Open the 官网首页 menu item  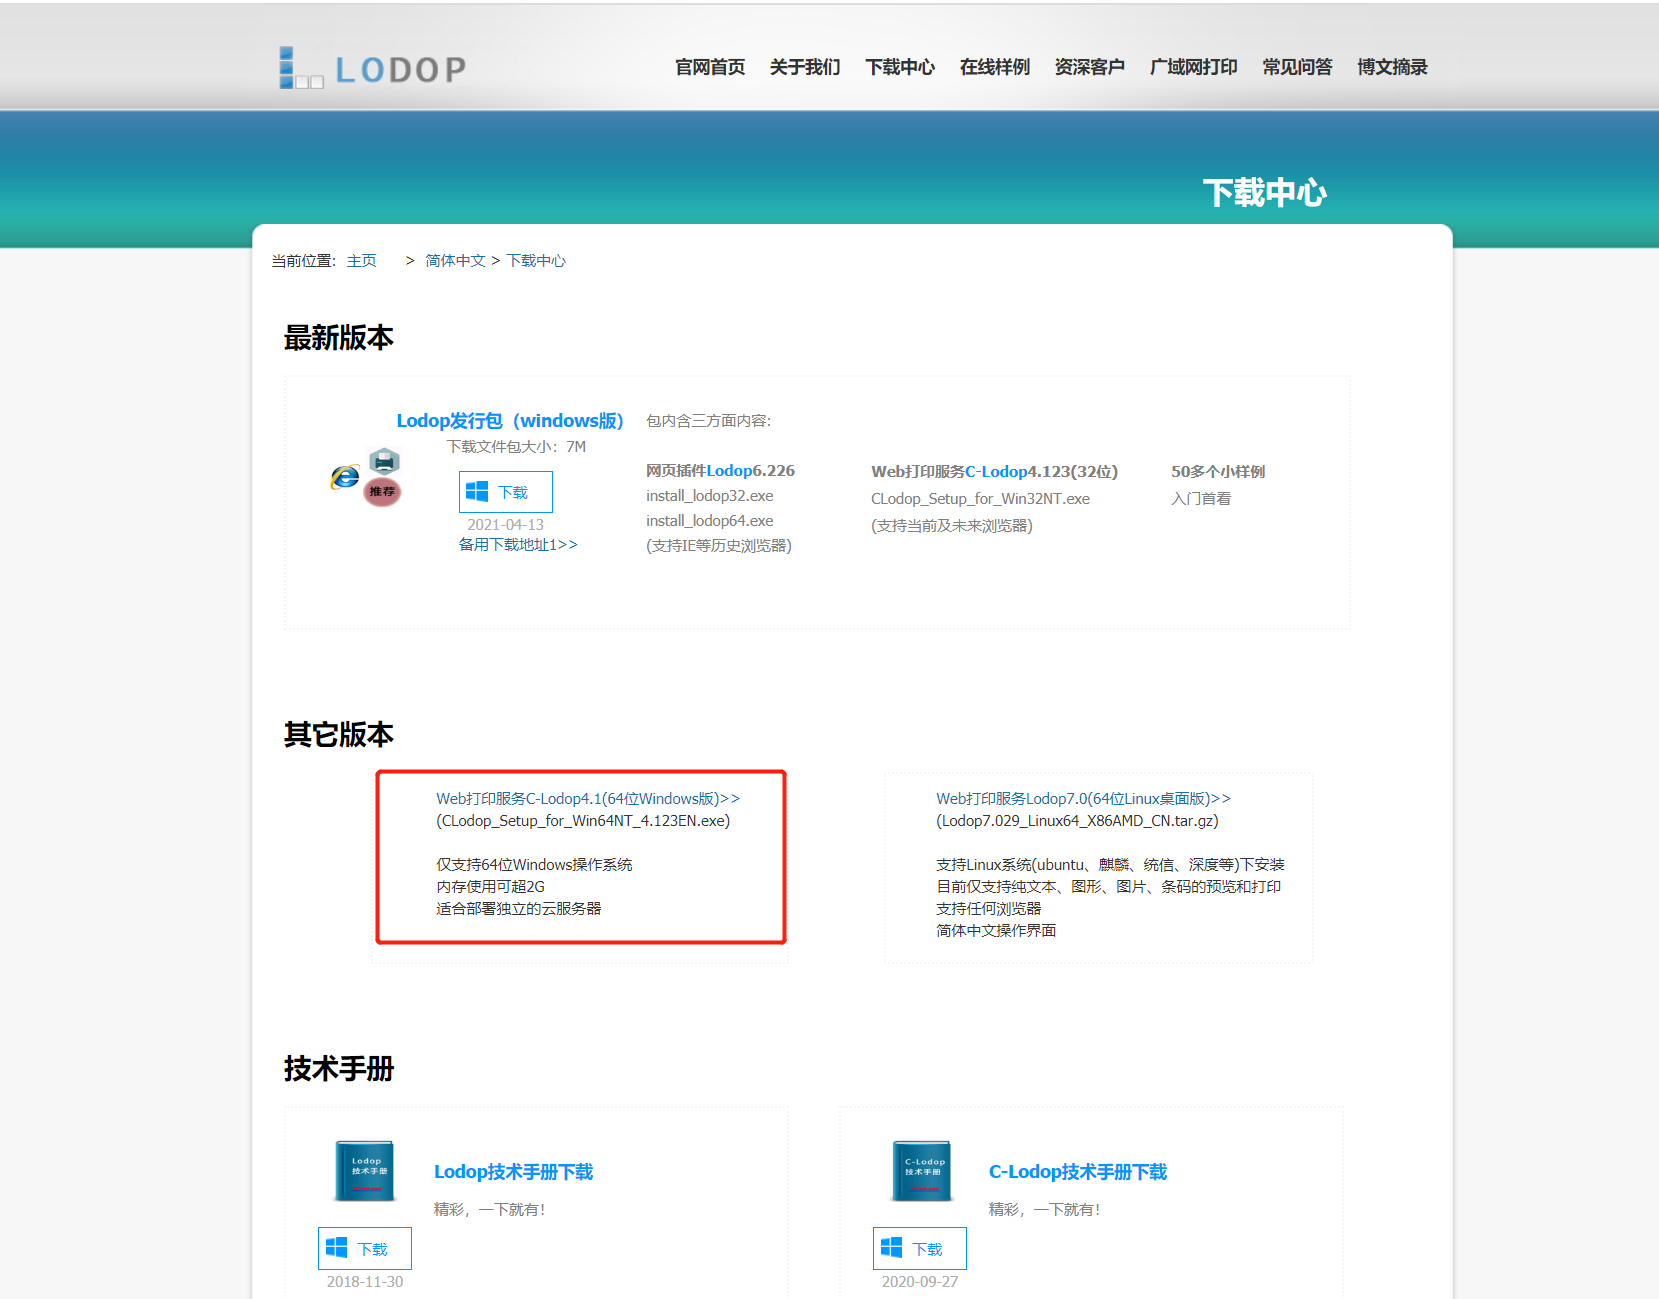[x=710, y=67]
